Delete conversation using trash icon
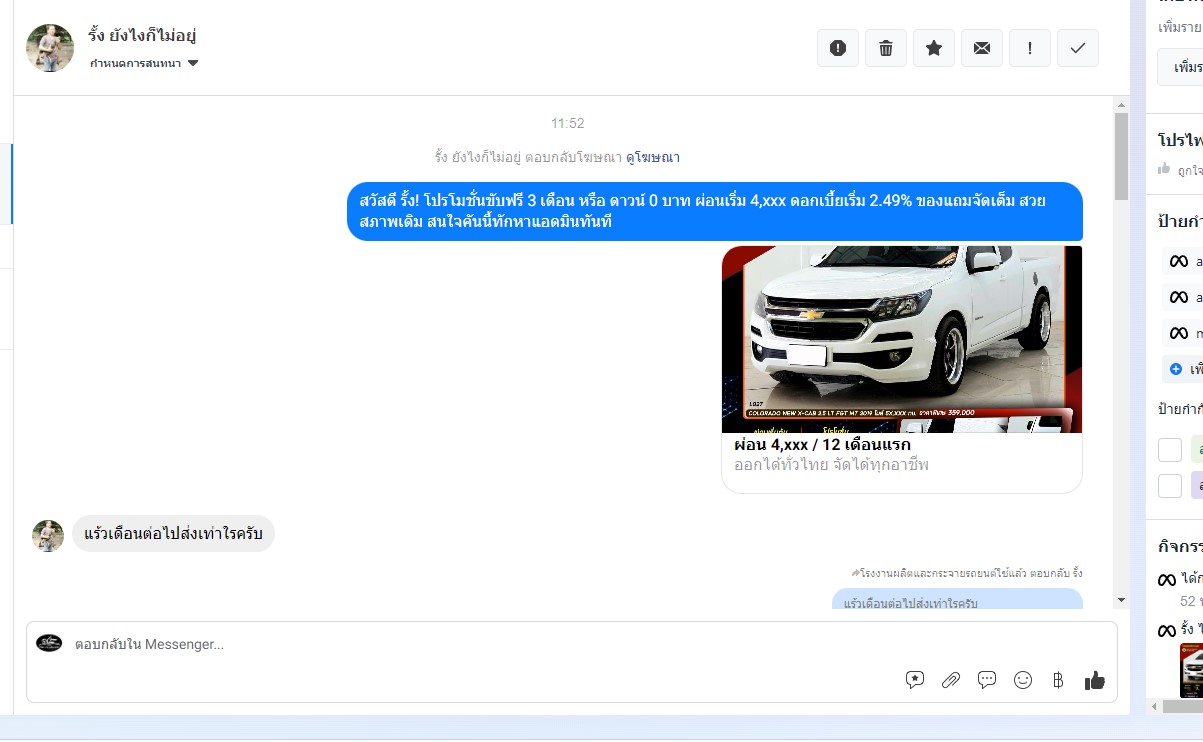 [886, 48]
